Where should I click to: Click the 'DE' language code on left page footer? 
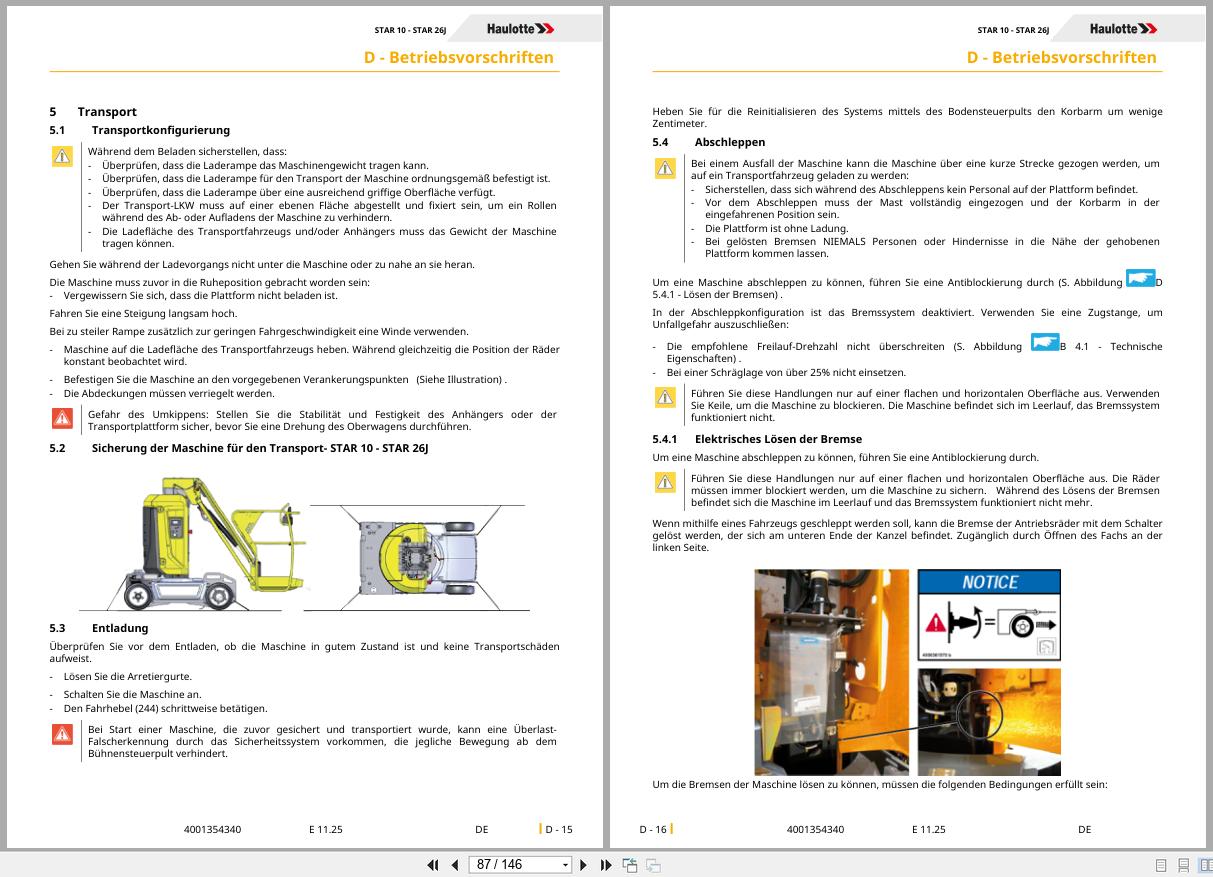[482, 829]
